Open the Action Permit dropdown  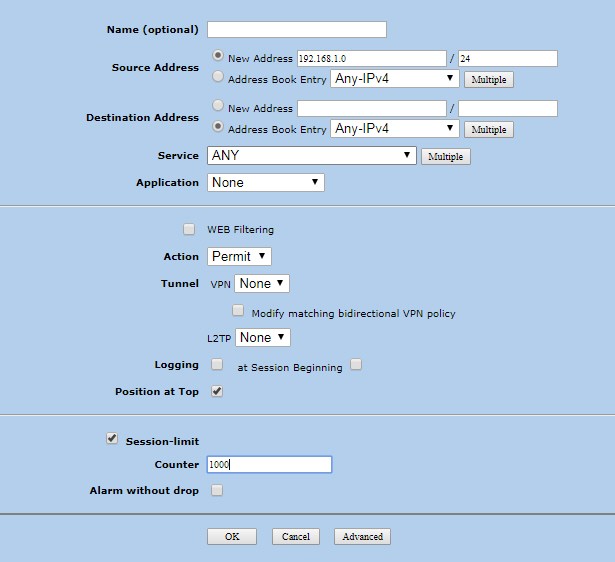coord(239,256)
